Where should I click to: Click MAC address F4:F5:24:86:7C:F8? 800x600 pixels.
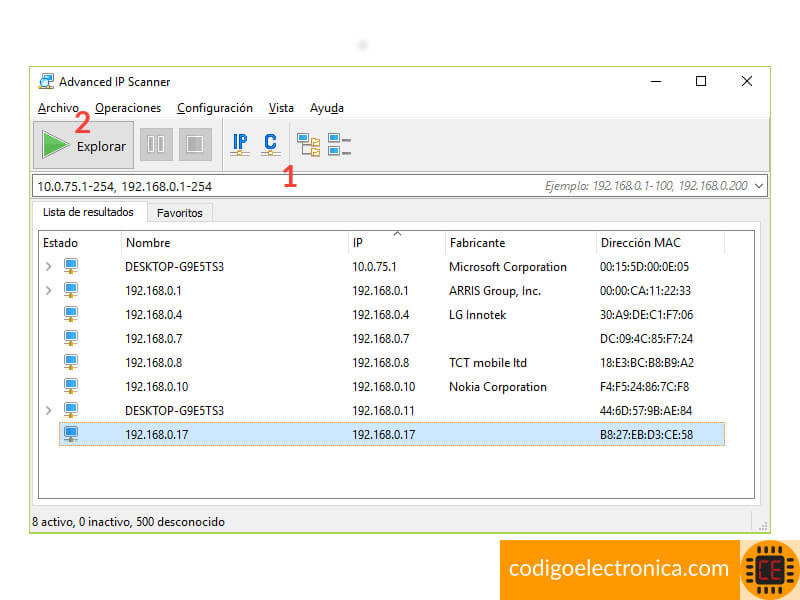(644, 387)
